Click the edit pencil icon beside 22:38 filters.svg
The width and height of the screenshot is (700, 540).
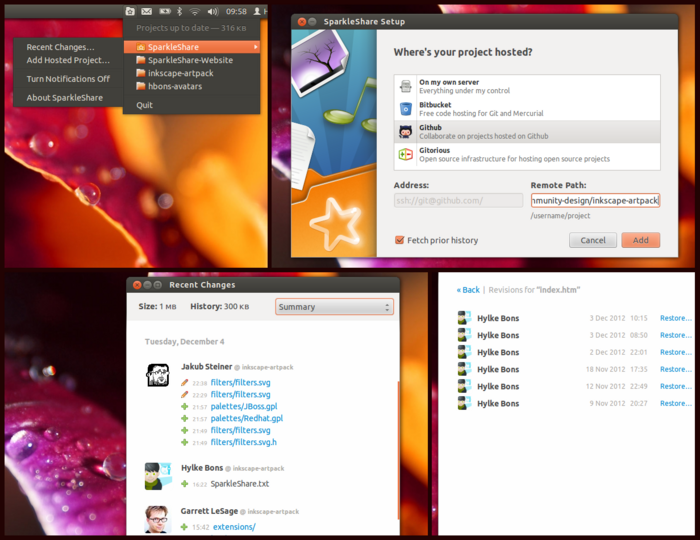tap(184, 382)
